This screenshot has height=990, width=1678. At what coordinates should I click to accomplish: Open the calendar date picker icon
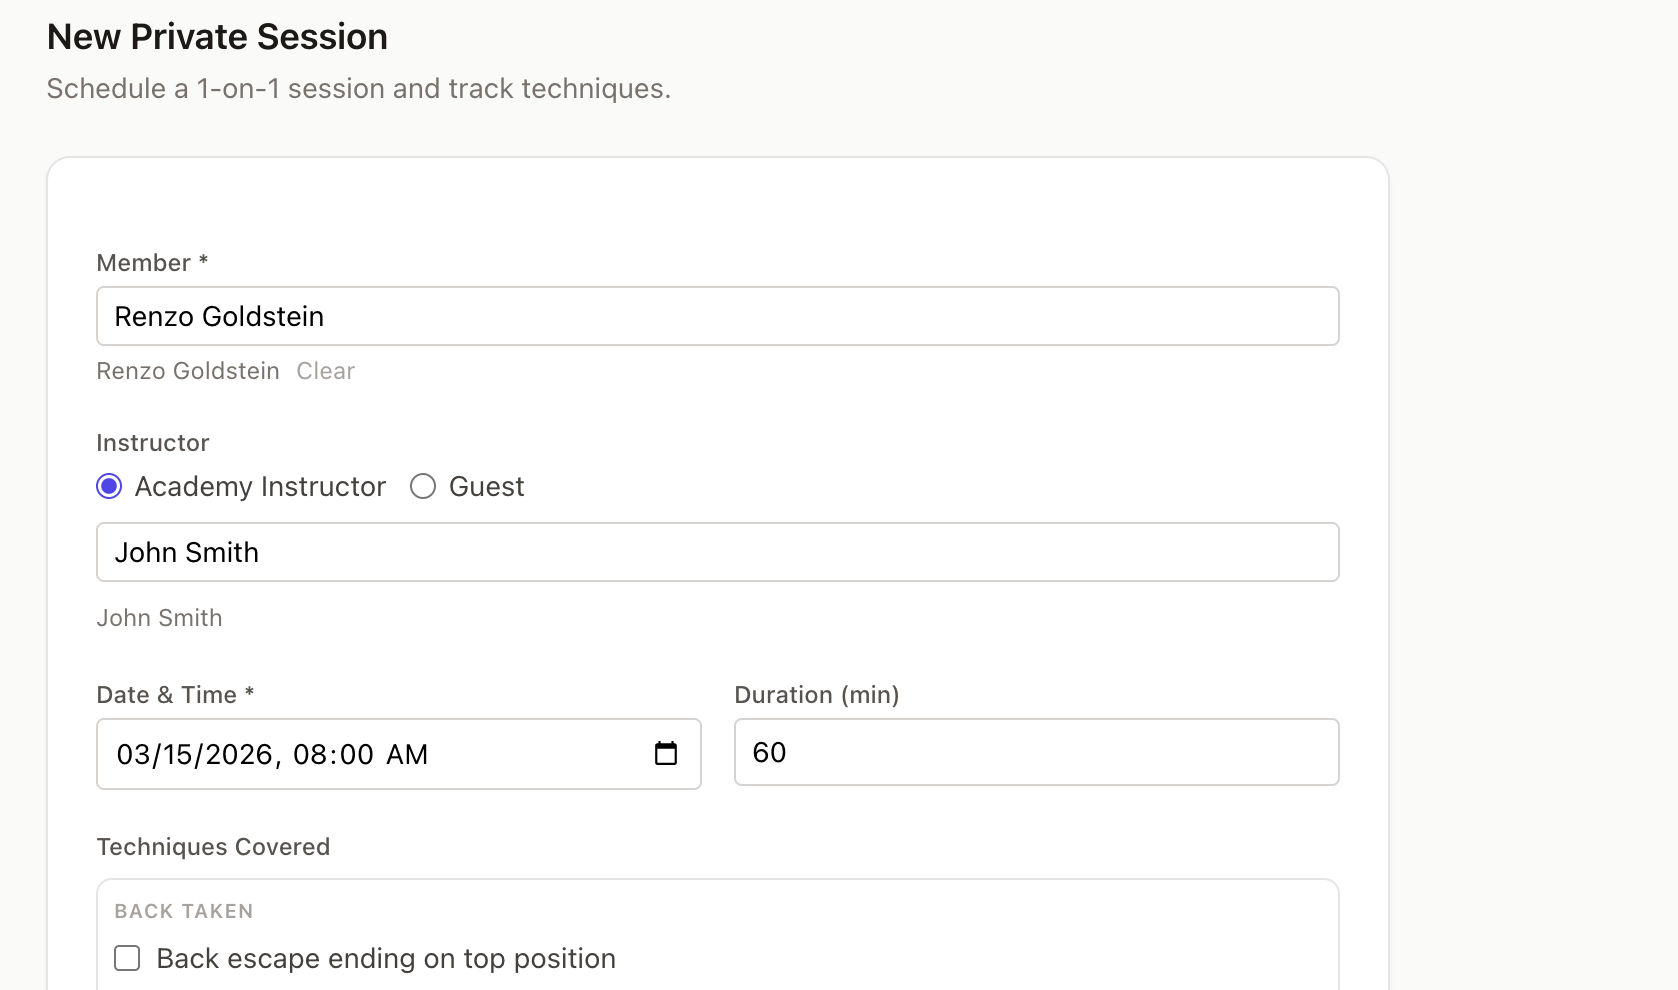click(666, 755)
